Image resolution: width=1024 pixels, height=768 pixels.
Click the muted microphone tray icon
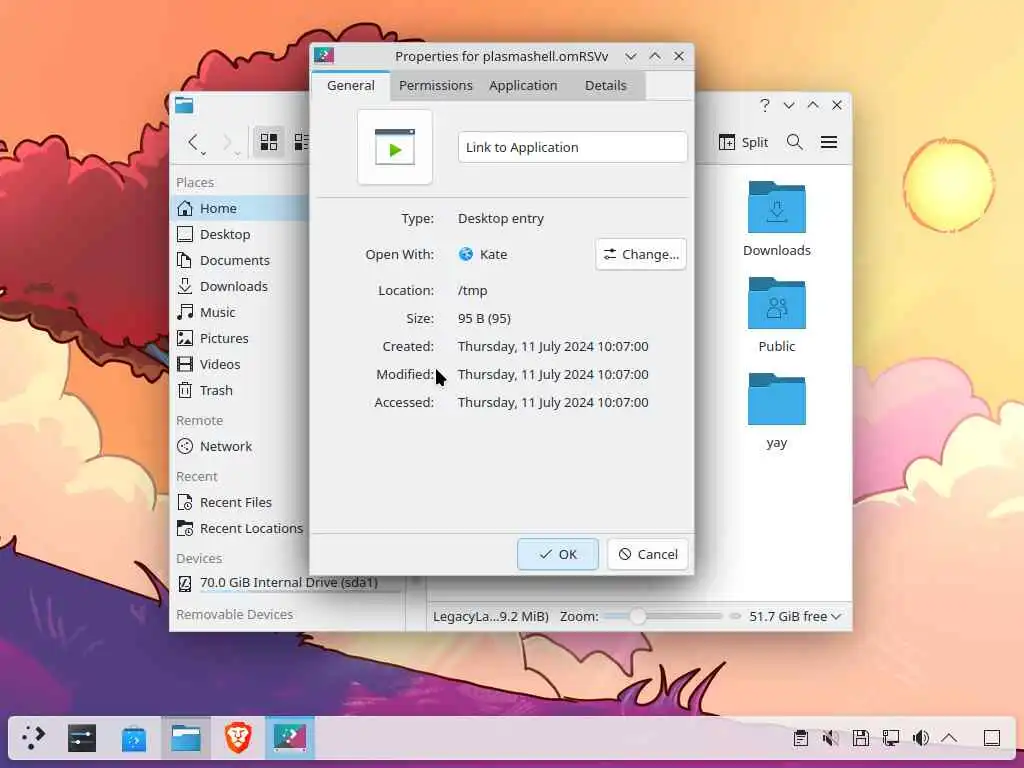831,738
